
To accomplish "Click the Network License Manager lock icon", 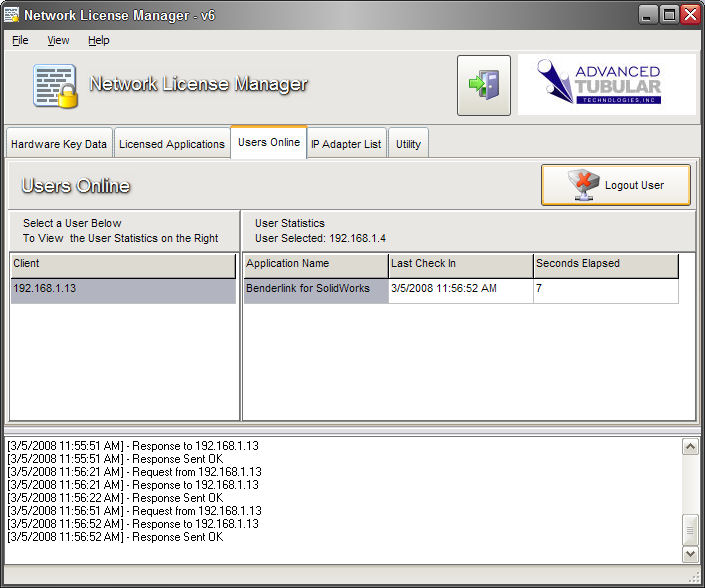I will click(55, 86).
